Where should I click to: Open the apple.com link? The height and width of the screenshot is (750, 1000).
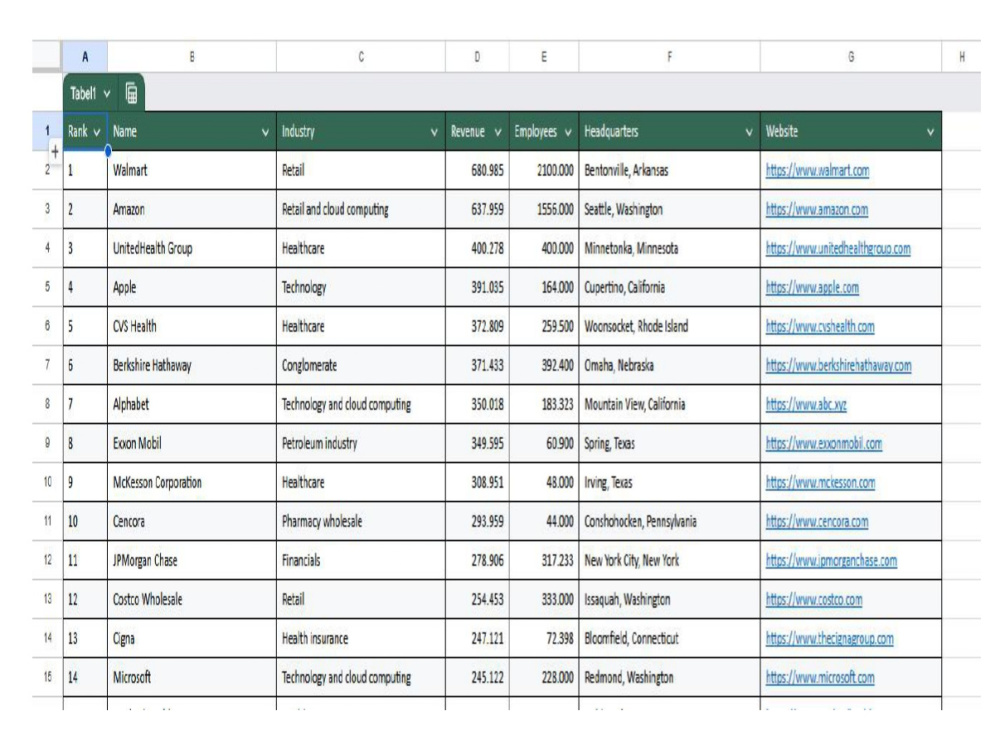812,287
